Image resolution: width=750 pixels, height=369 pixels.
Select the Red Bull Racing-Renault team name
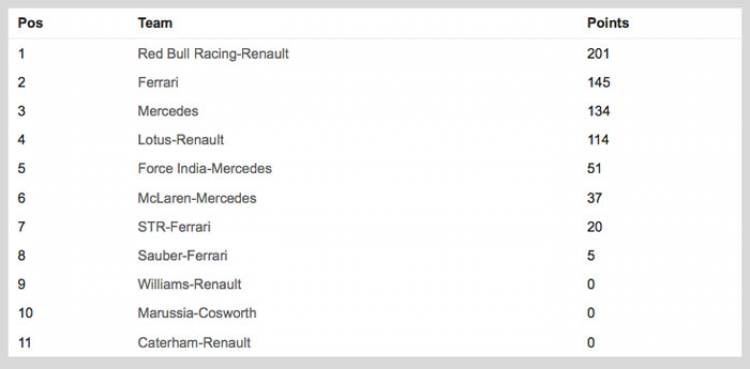pyautogui.click(x=213, y=54)
